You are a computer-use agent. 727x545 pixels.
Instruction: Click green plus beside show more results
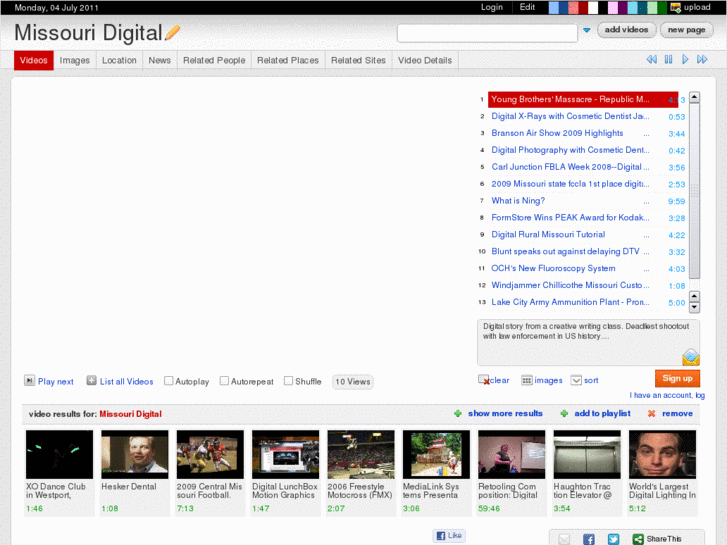(458, 413)
